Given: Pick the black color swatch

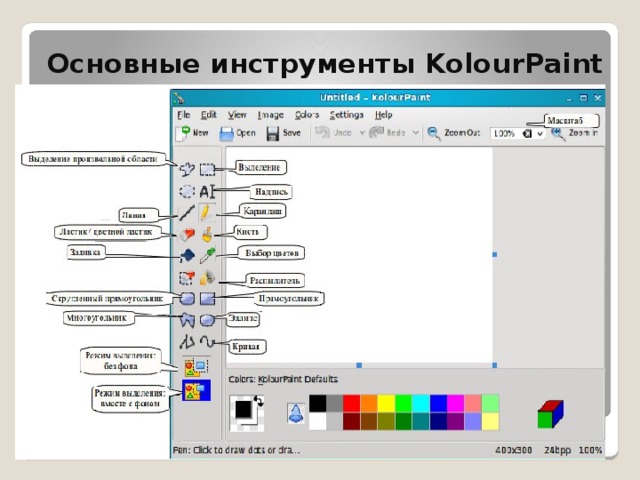Looking at the screenshot, I should pyautogui.click(x=318, y=403).
